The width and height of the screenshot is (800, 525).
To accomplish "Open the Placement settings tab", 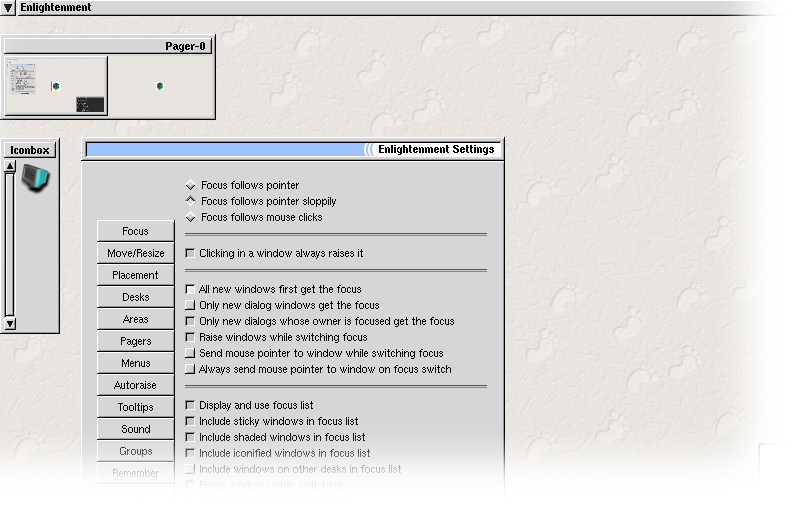I will 135,275.
